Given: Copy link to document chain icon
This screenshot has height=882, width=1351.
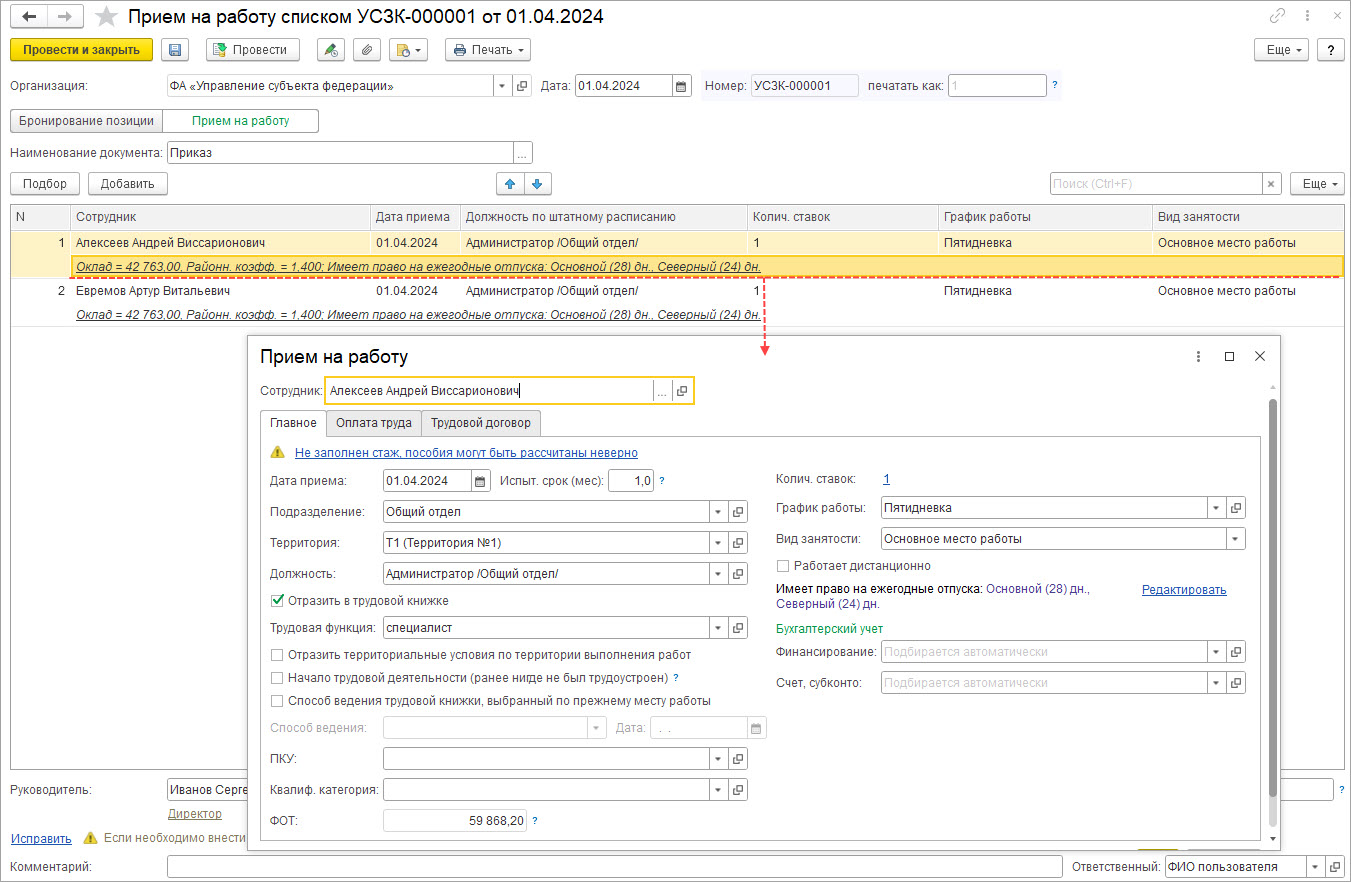Looking at the screenshot, I should point(1277,16).
